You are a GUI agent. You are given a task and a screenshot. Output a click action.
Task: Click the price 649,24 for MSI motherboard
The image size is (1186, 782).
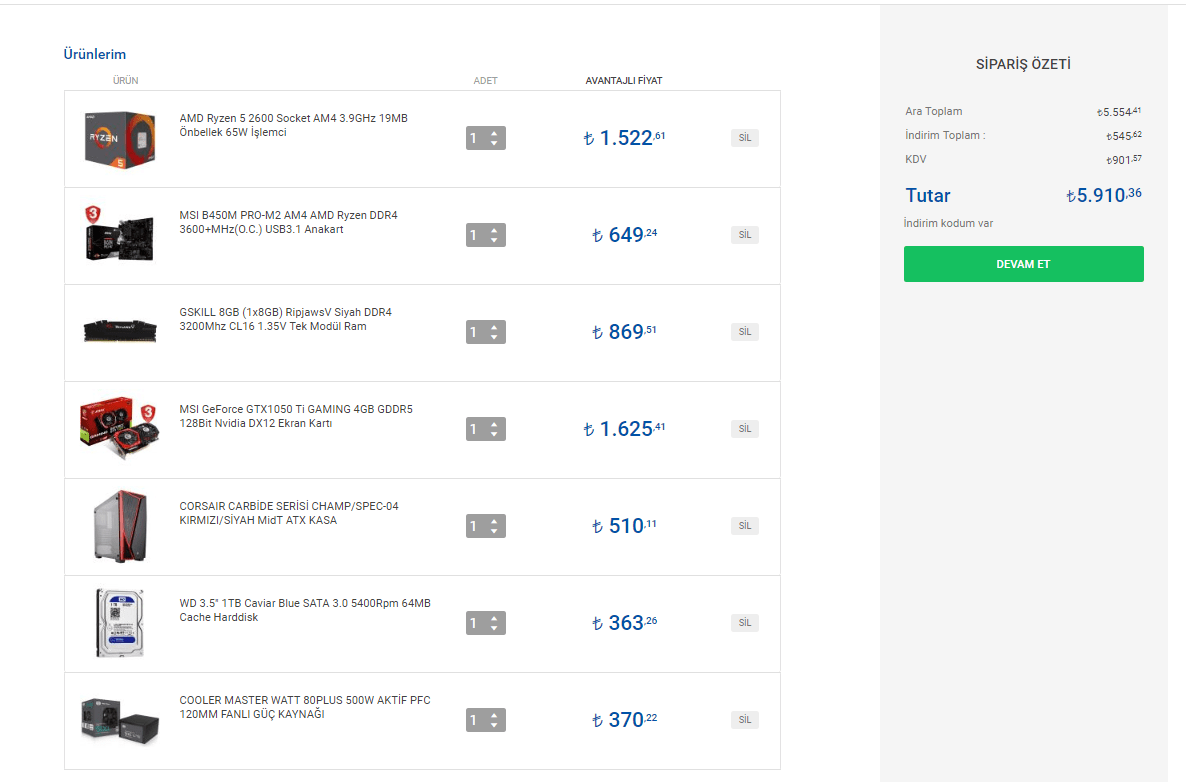[x=624, y=234]
